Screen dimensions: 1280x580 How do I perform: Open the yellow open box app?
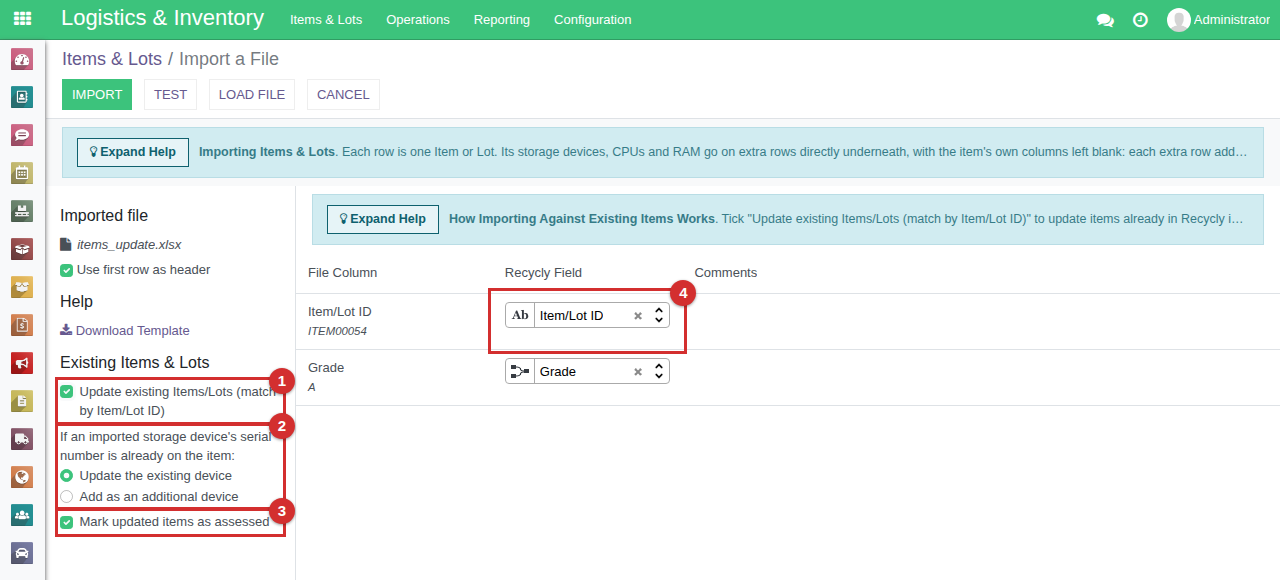22,287
